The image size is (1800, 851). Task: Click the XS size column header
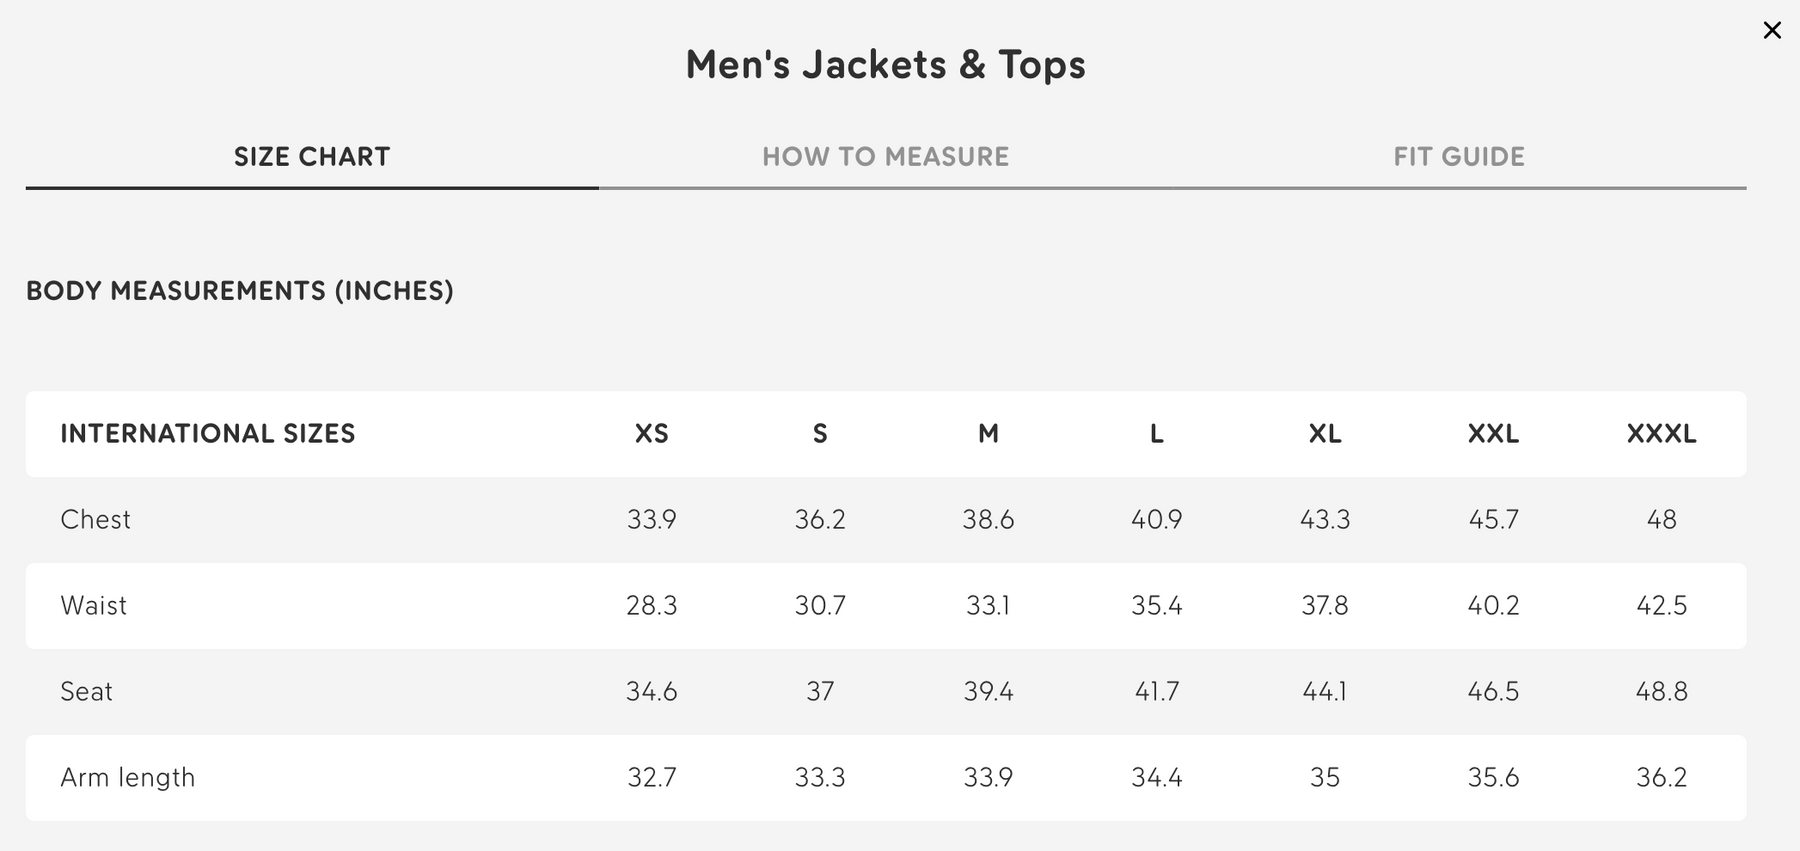[x=652, y=434]
